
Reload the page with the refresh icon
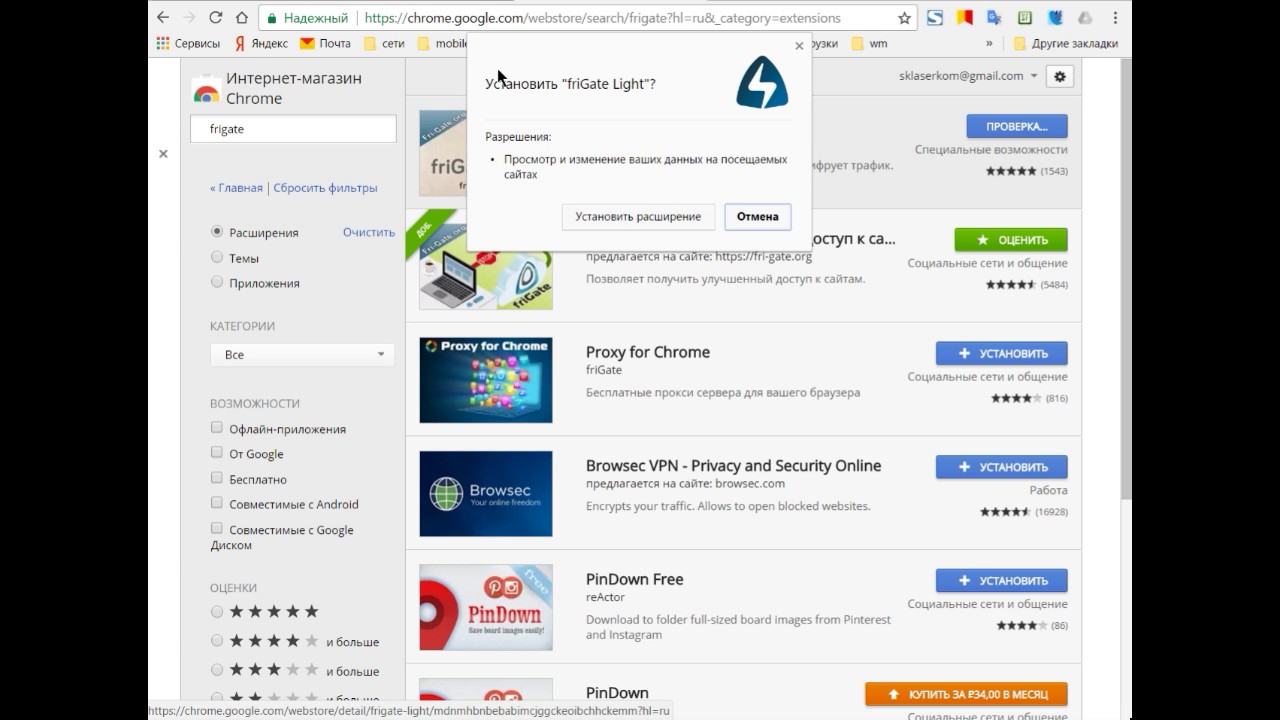coord(216,18)
